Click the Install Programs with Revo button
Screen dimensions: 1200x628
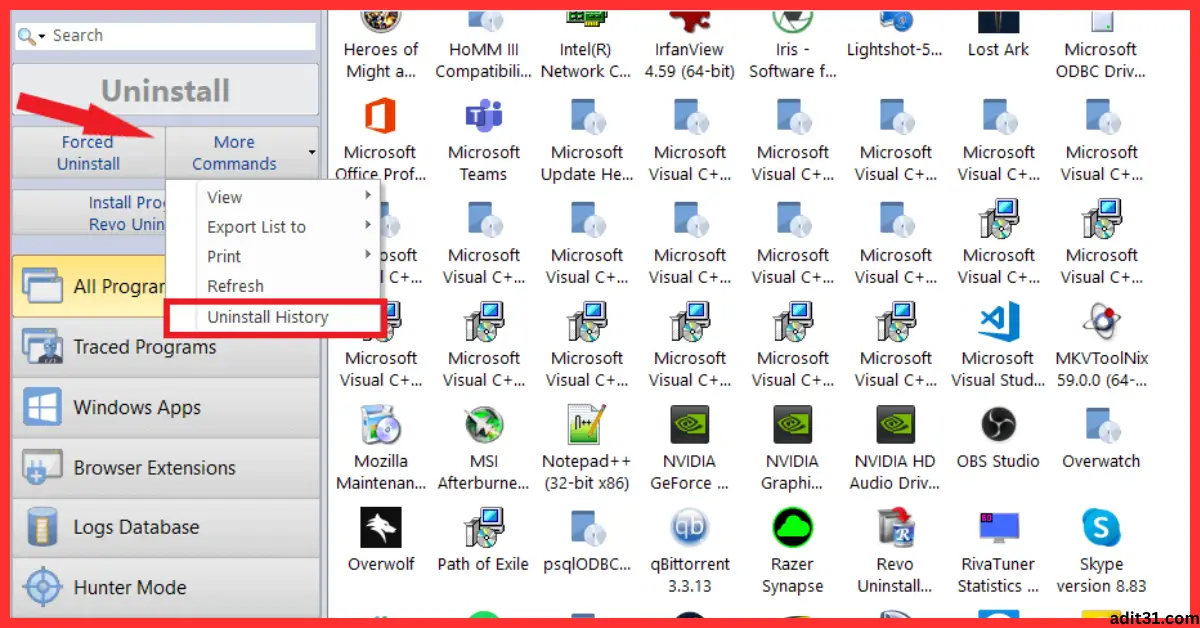pyautogui.click(x=90, y=213)
